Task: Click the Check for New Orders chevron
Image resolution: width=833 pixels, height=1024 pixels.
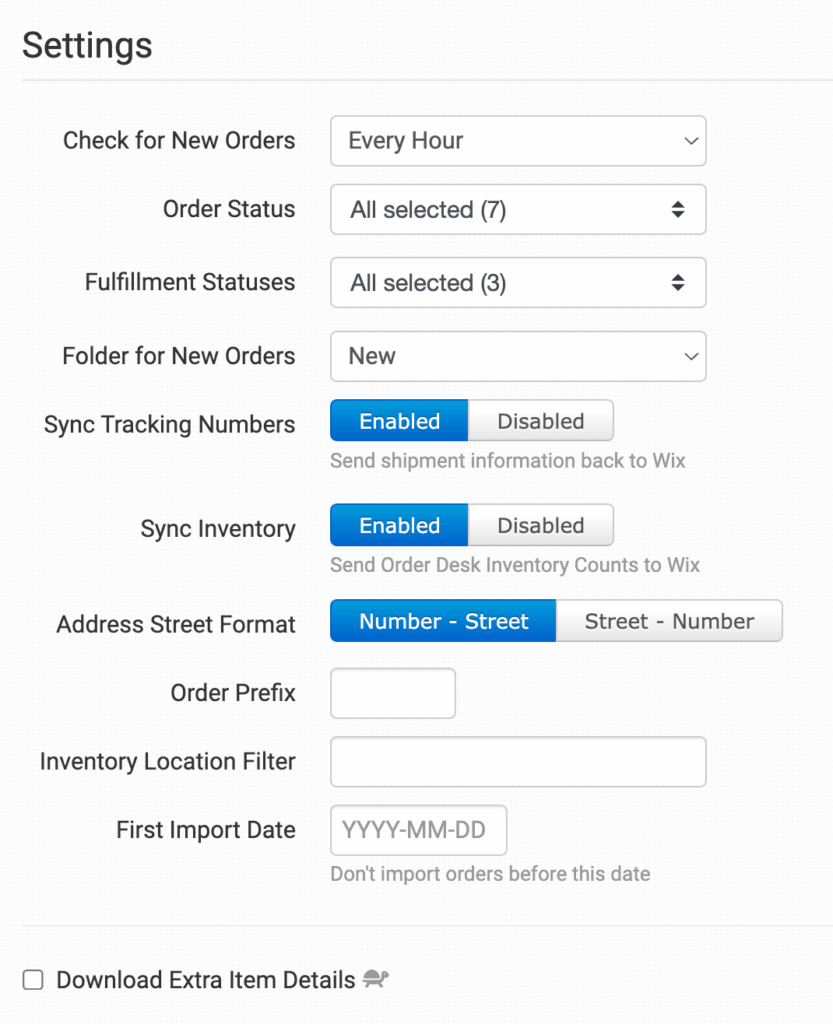Action: coord(690,141)
